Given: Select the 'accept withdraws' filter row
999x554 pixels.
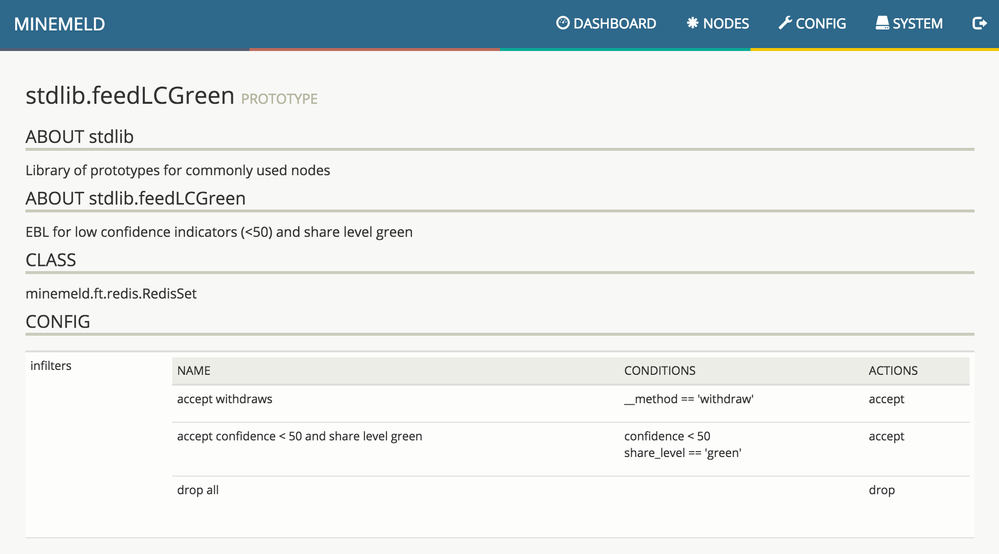Looking at the screenshot, I should tap(225, 399).
